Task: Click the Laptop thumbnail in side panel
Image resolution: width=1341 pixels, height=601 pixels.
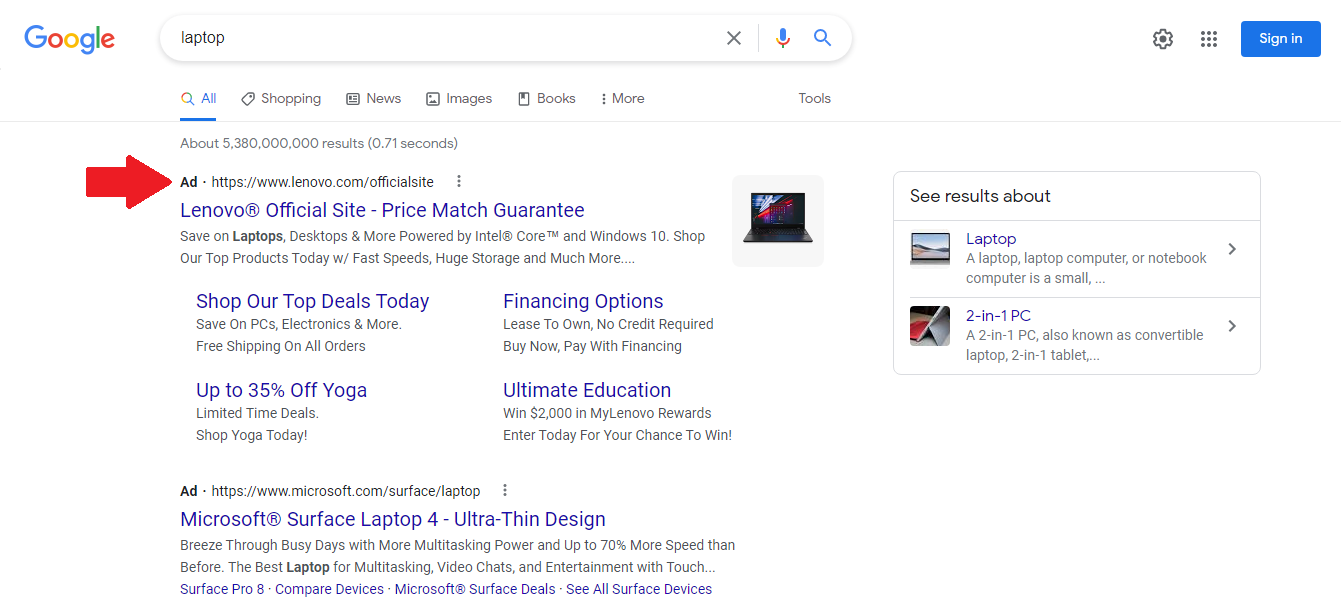Action: [930, 249]
